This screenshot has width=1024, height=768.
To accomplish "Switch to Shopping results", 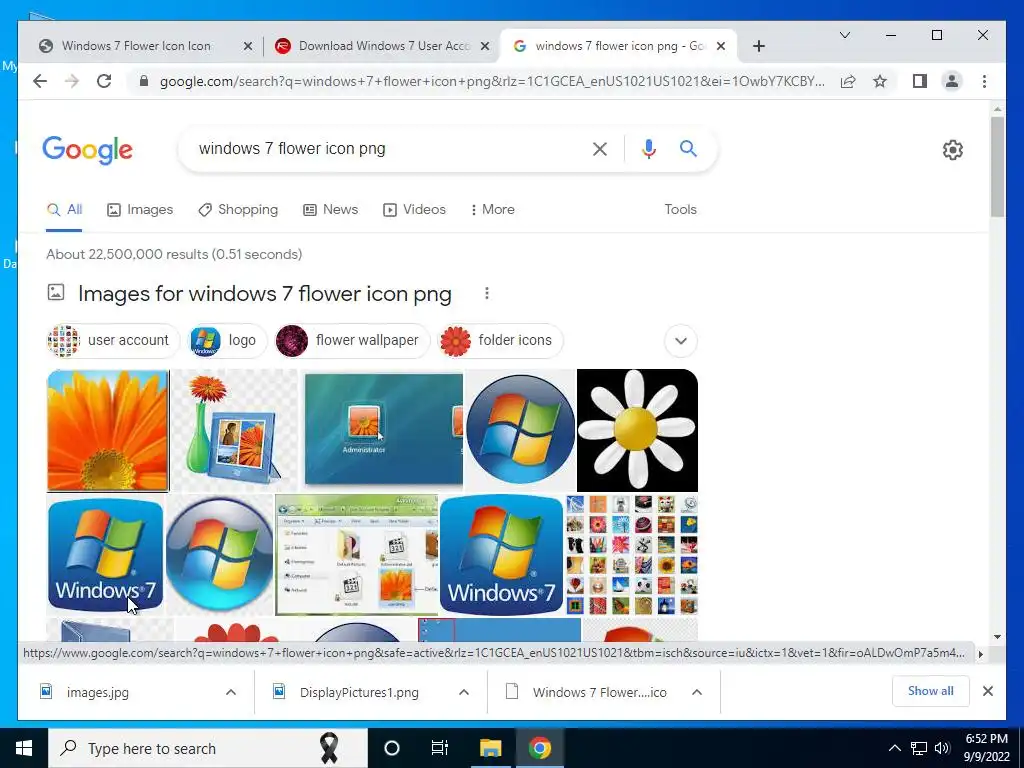I will click(238, 210).
